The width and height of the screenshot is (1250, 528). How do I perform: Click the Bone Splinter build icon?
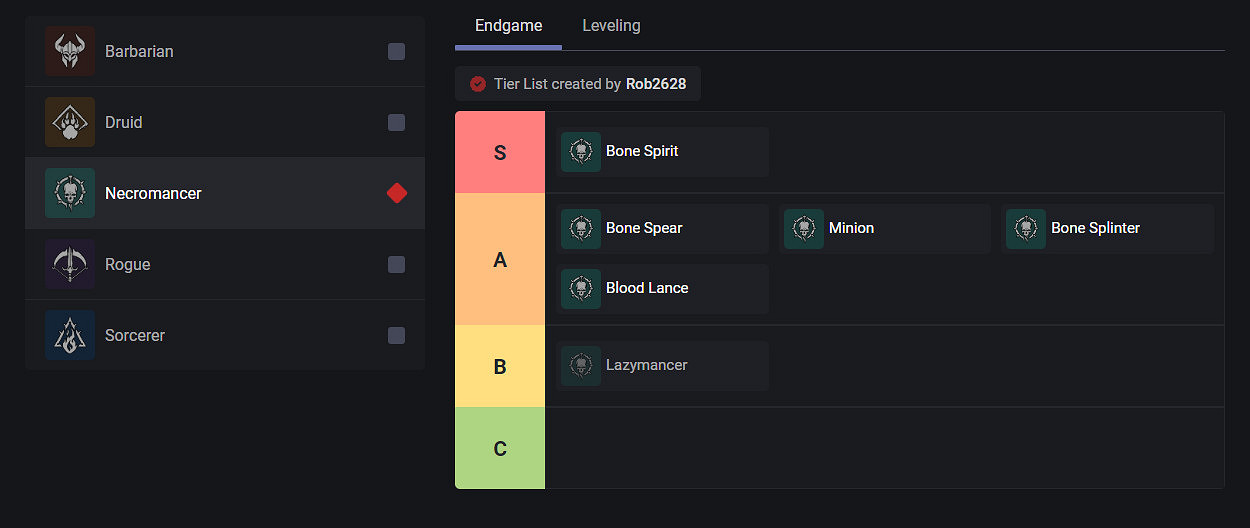tap(1026, 229)
